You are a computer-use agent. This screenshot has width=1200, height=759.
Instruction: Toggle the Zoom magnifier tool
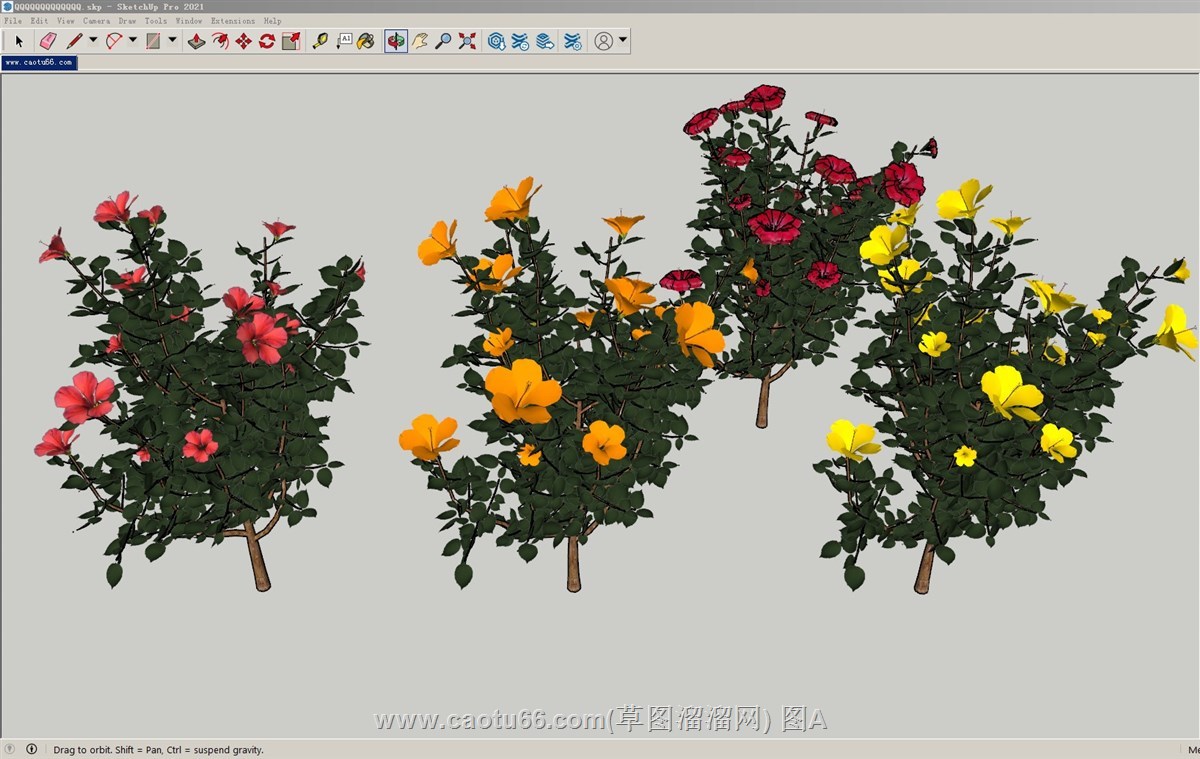point(443,41)
